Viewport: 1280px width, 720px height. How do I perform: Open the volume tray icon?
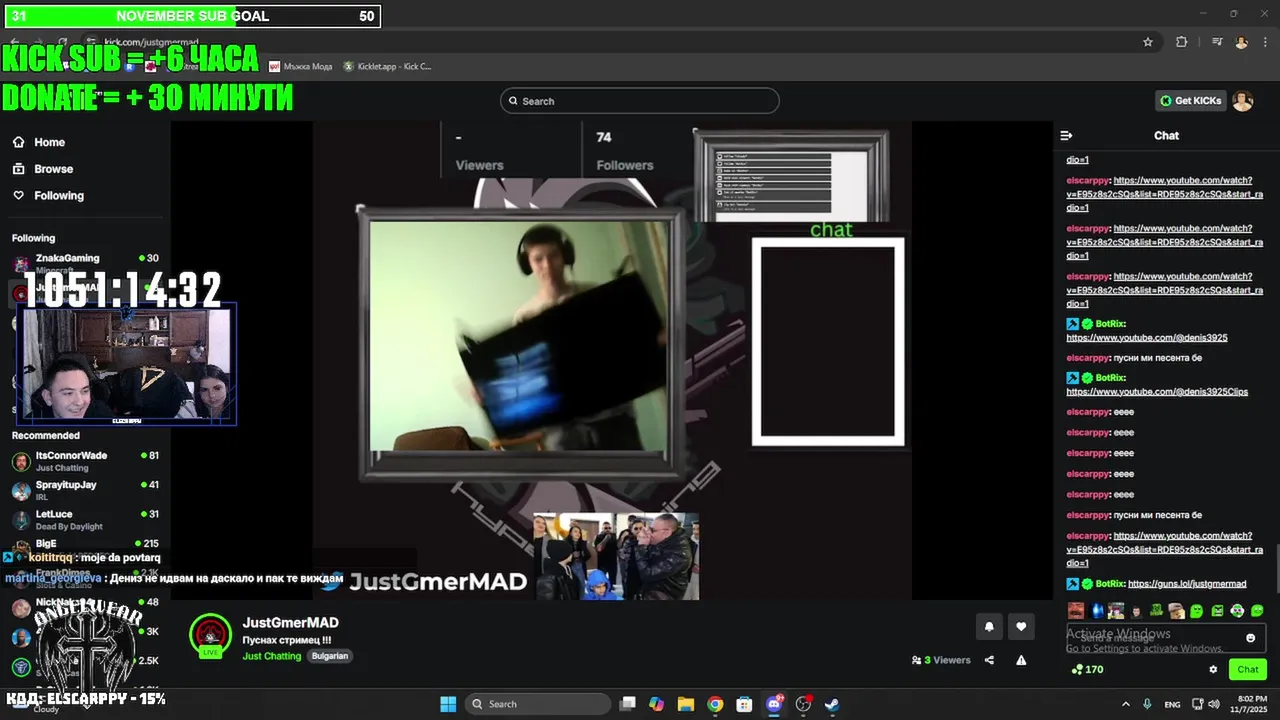(x=1213, y=704)
